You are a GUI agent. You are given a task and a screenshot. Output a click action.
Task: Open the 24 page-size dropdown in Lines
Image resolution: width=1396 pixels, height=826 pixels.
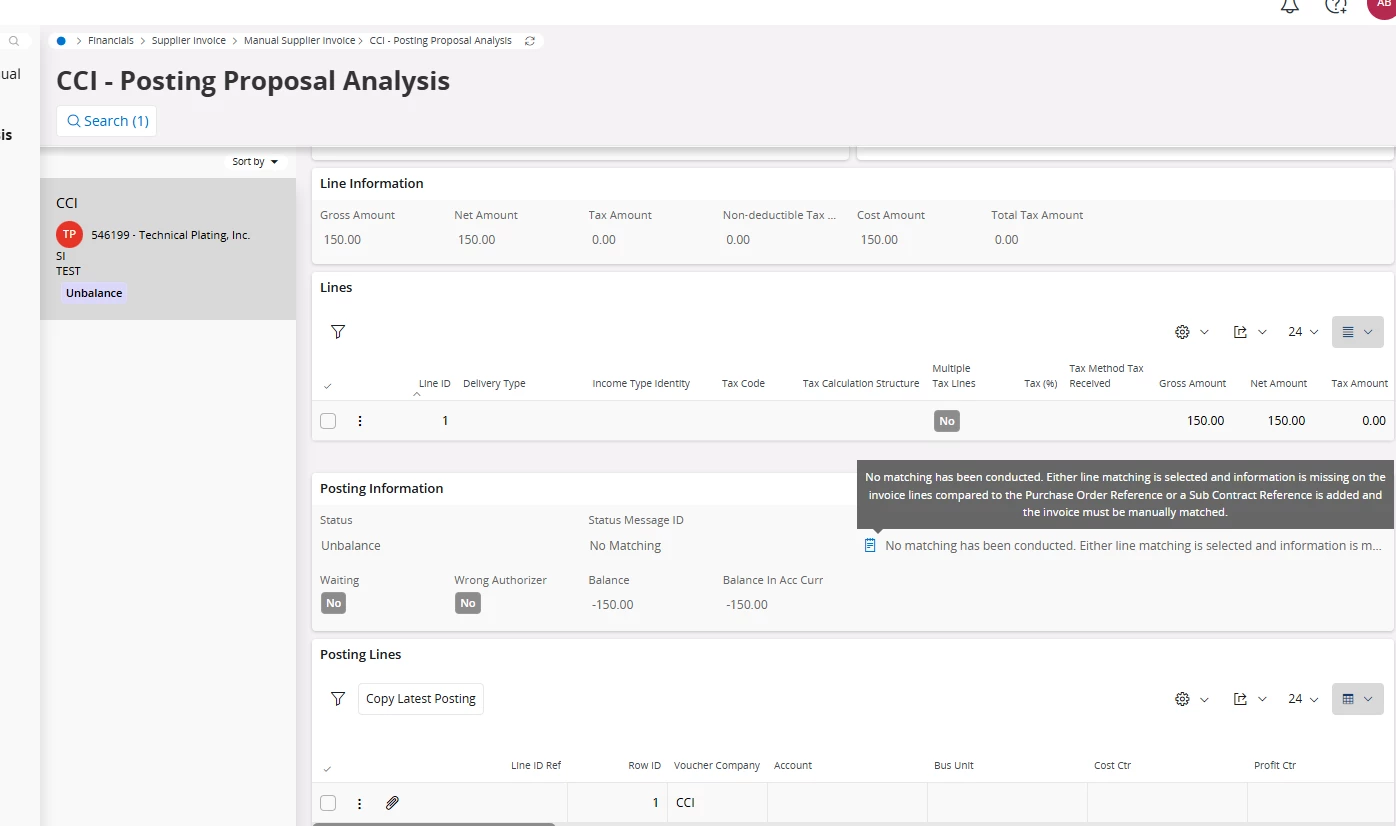click(1303, 332)
